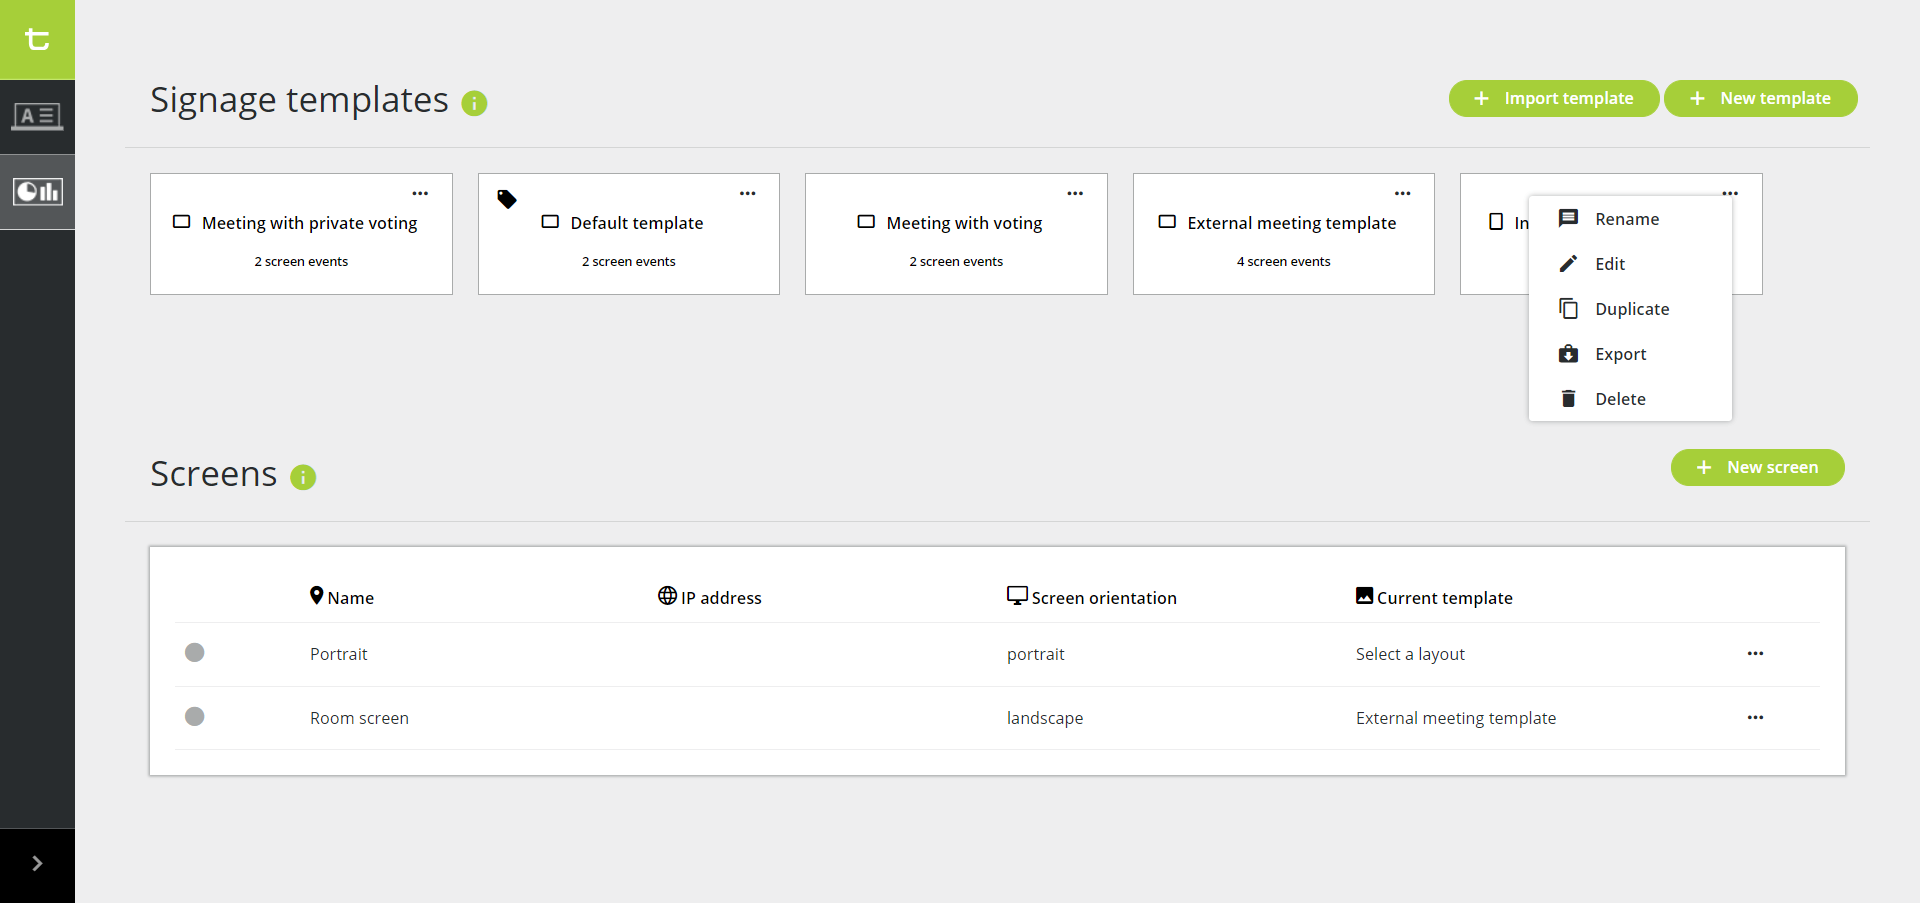Click the status dot for Room screen

[195, 717]
